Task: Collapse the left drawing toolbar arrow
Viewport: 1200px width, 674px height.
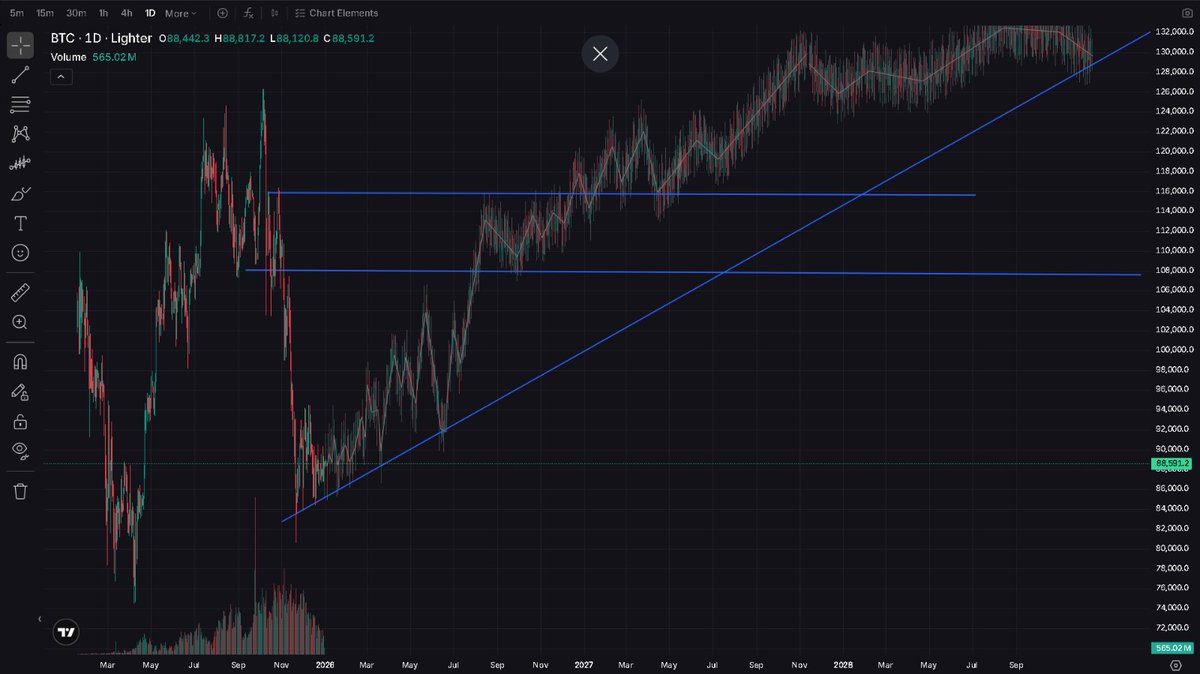Action: 40,620
